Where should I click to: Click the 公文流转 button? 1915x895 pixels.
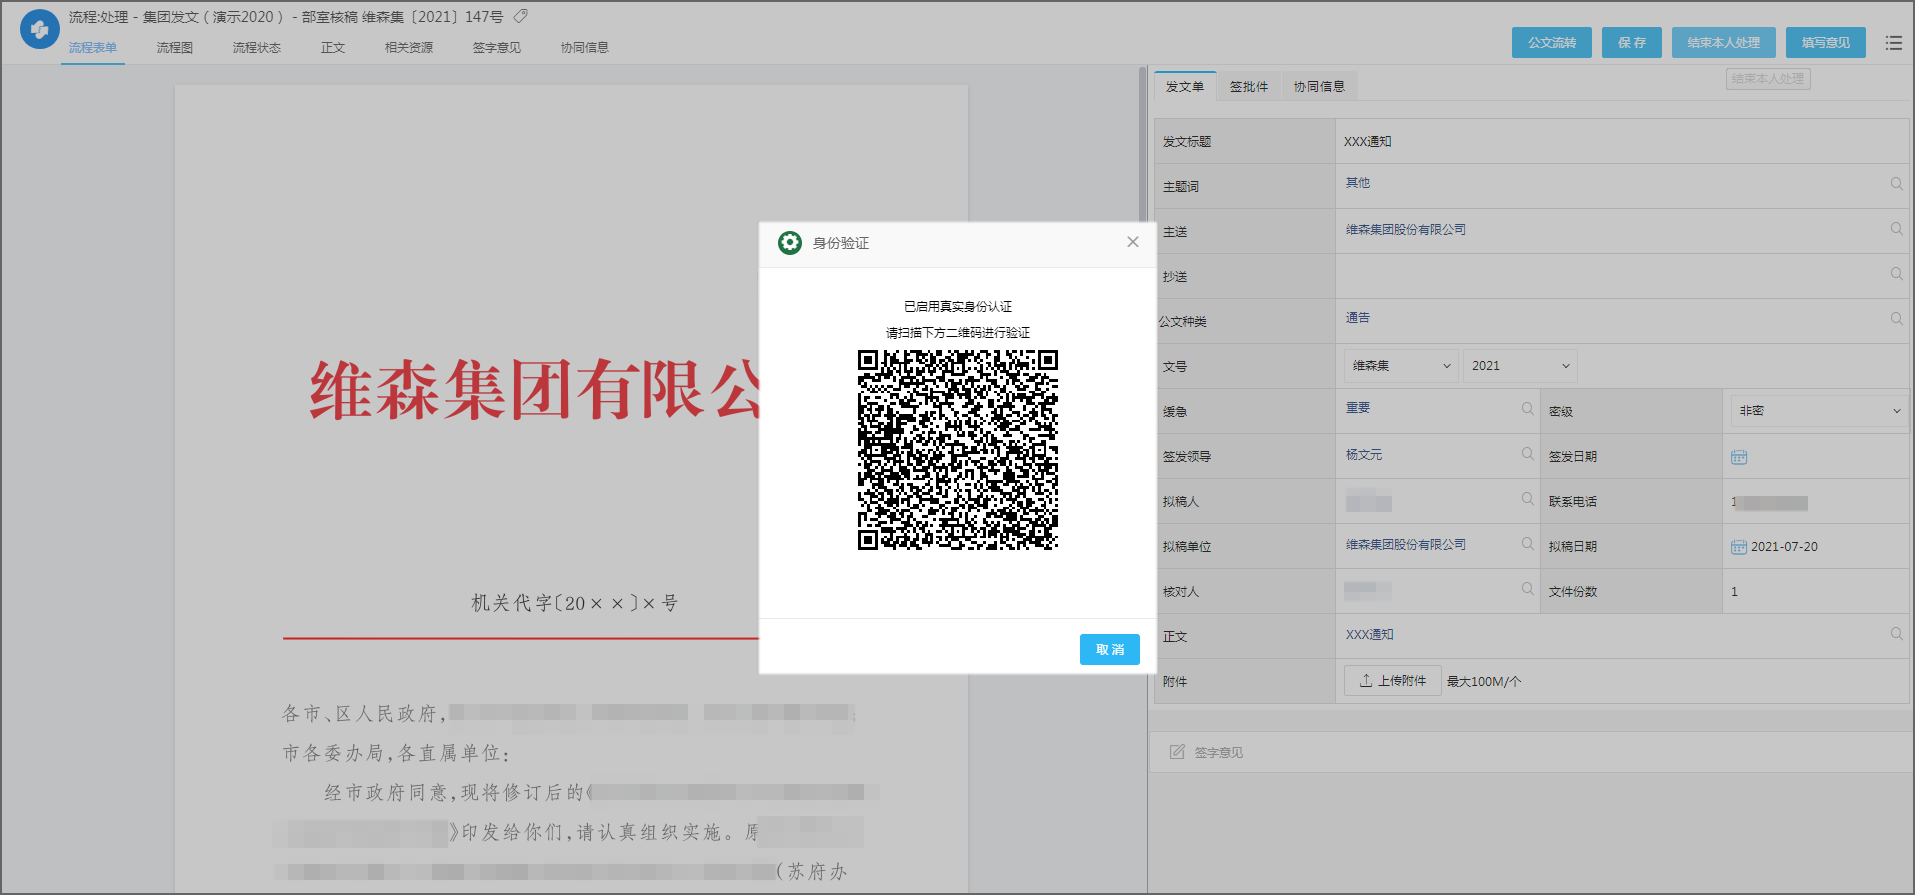coord(1551,42)
